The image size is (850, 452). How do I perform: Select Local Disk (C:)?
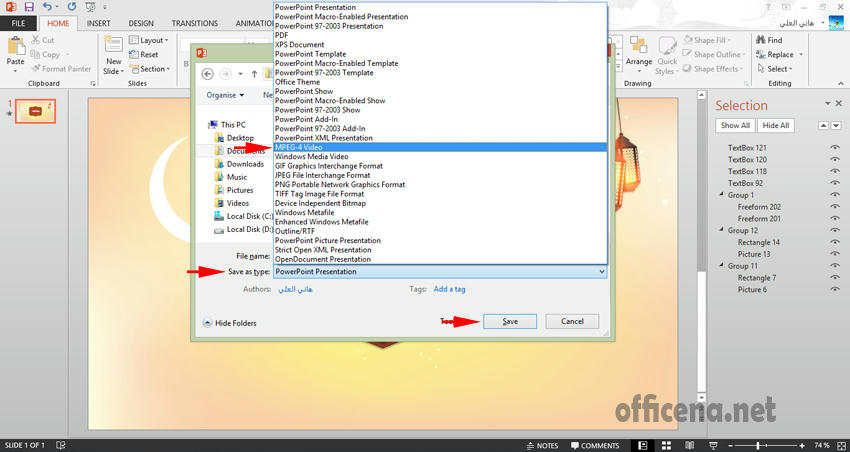tap(243, 216)
